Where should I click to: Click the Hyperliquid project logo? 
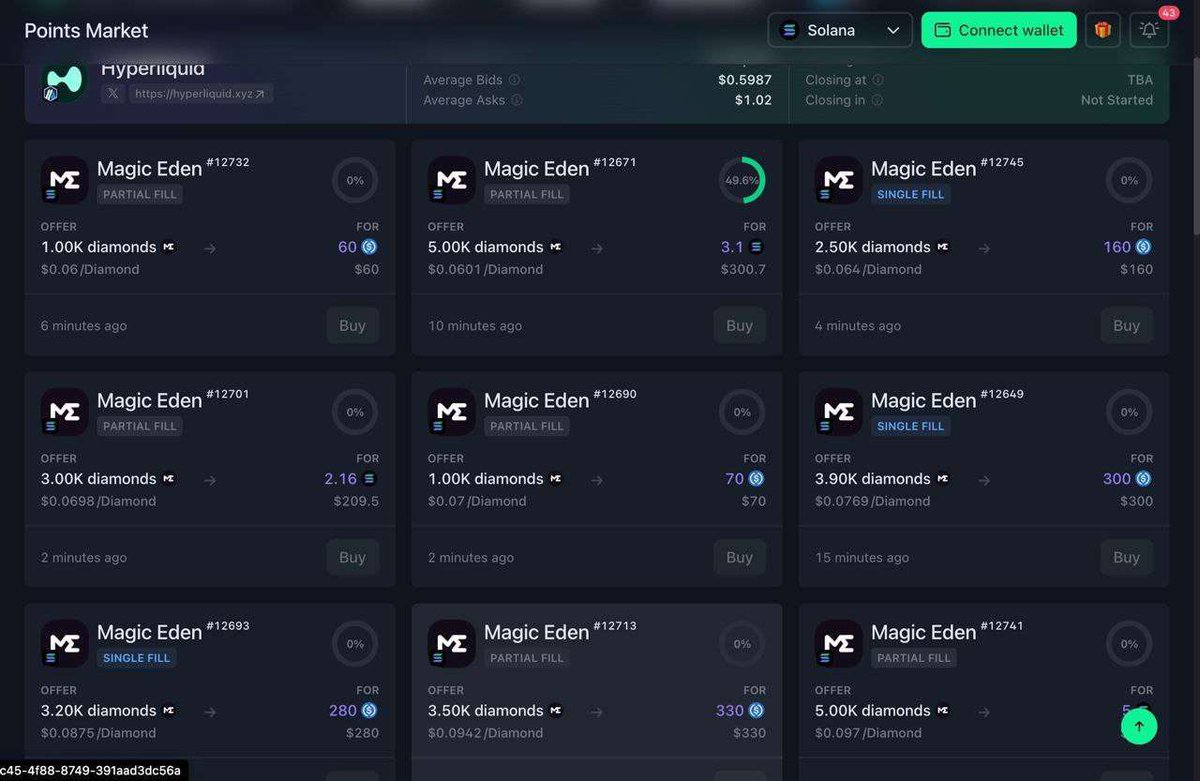[64, 82]
